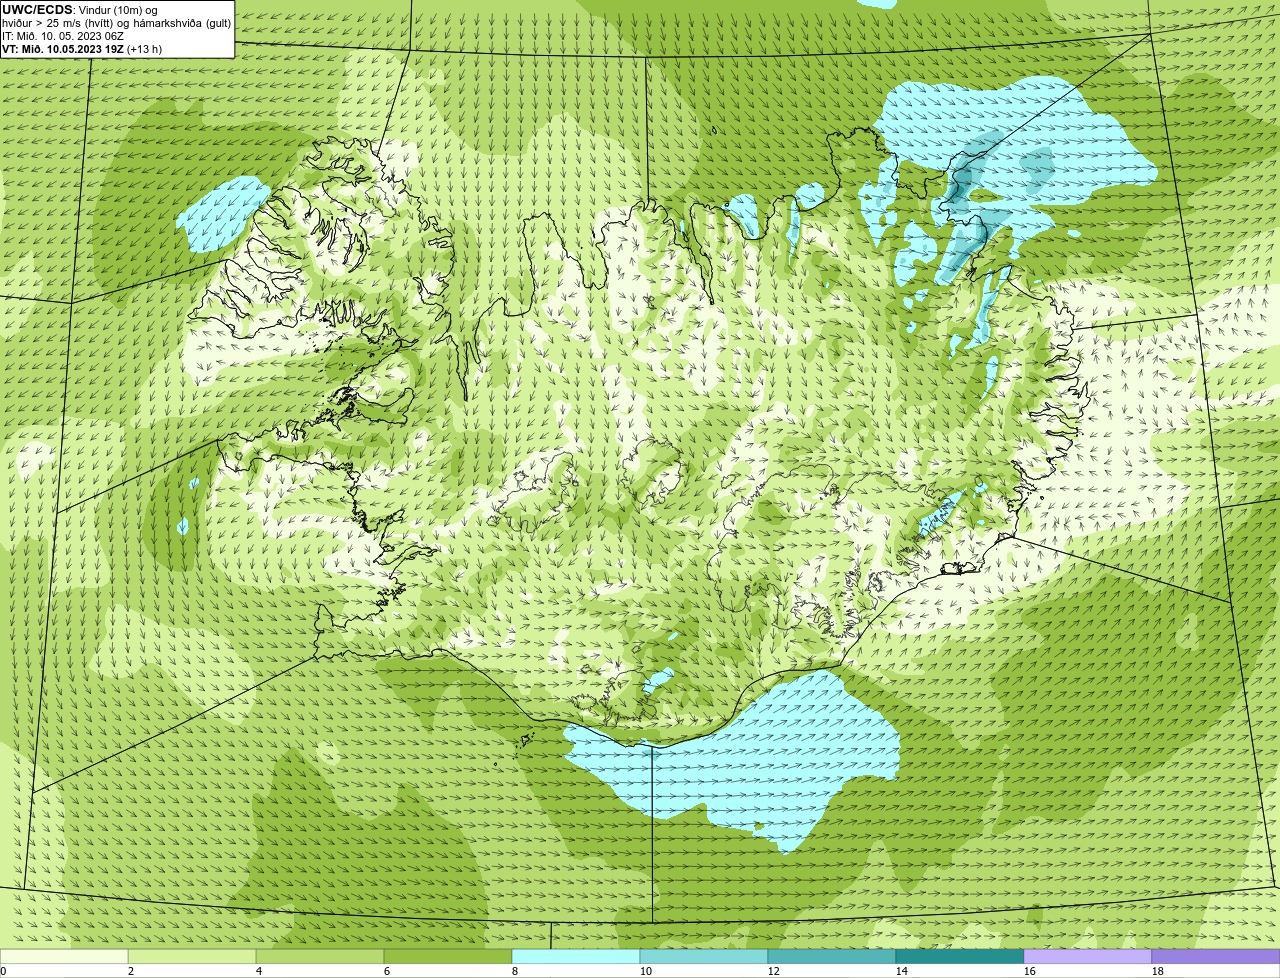Select the 6–8 m/s medium green swatch
This screenshot has width=1280, height=978.
coord(448,957)
